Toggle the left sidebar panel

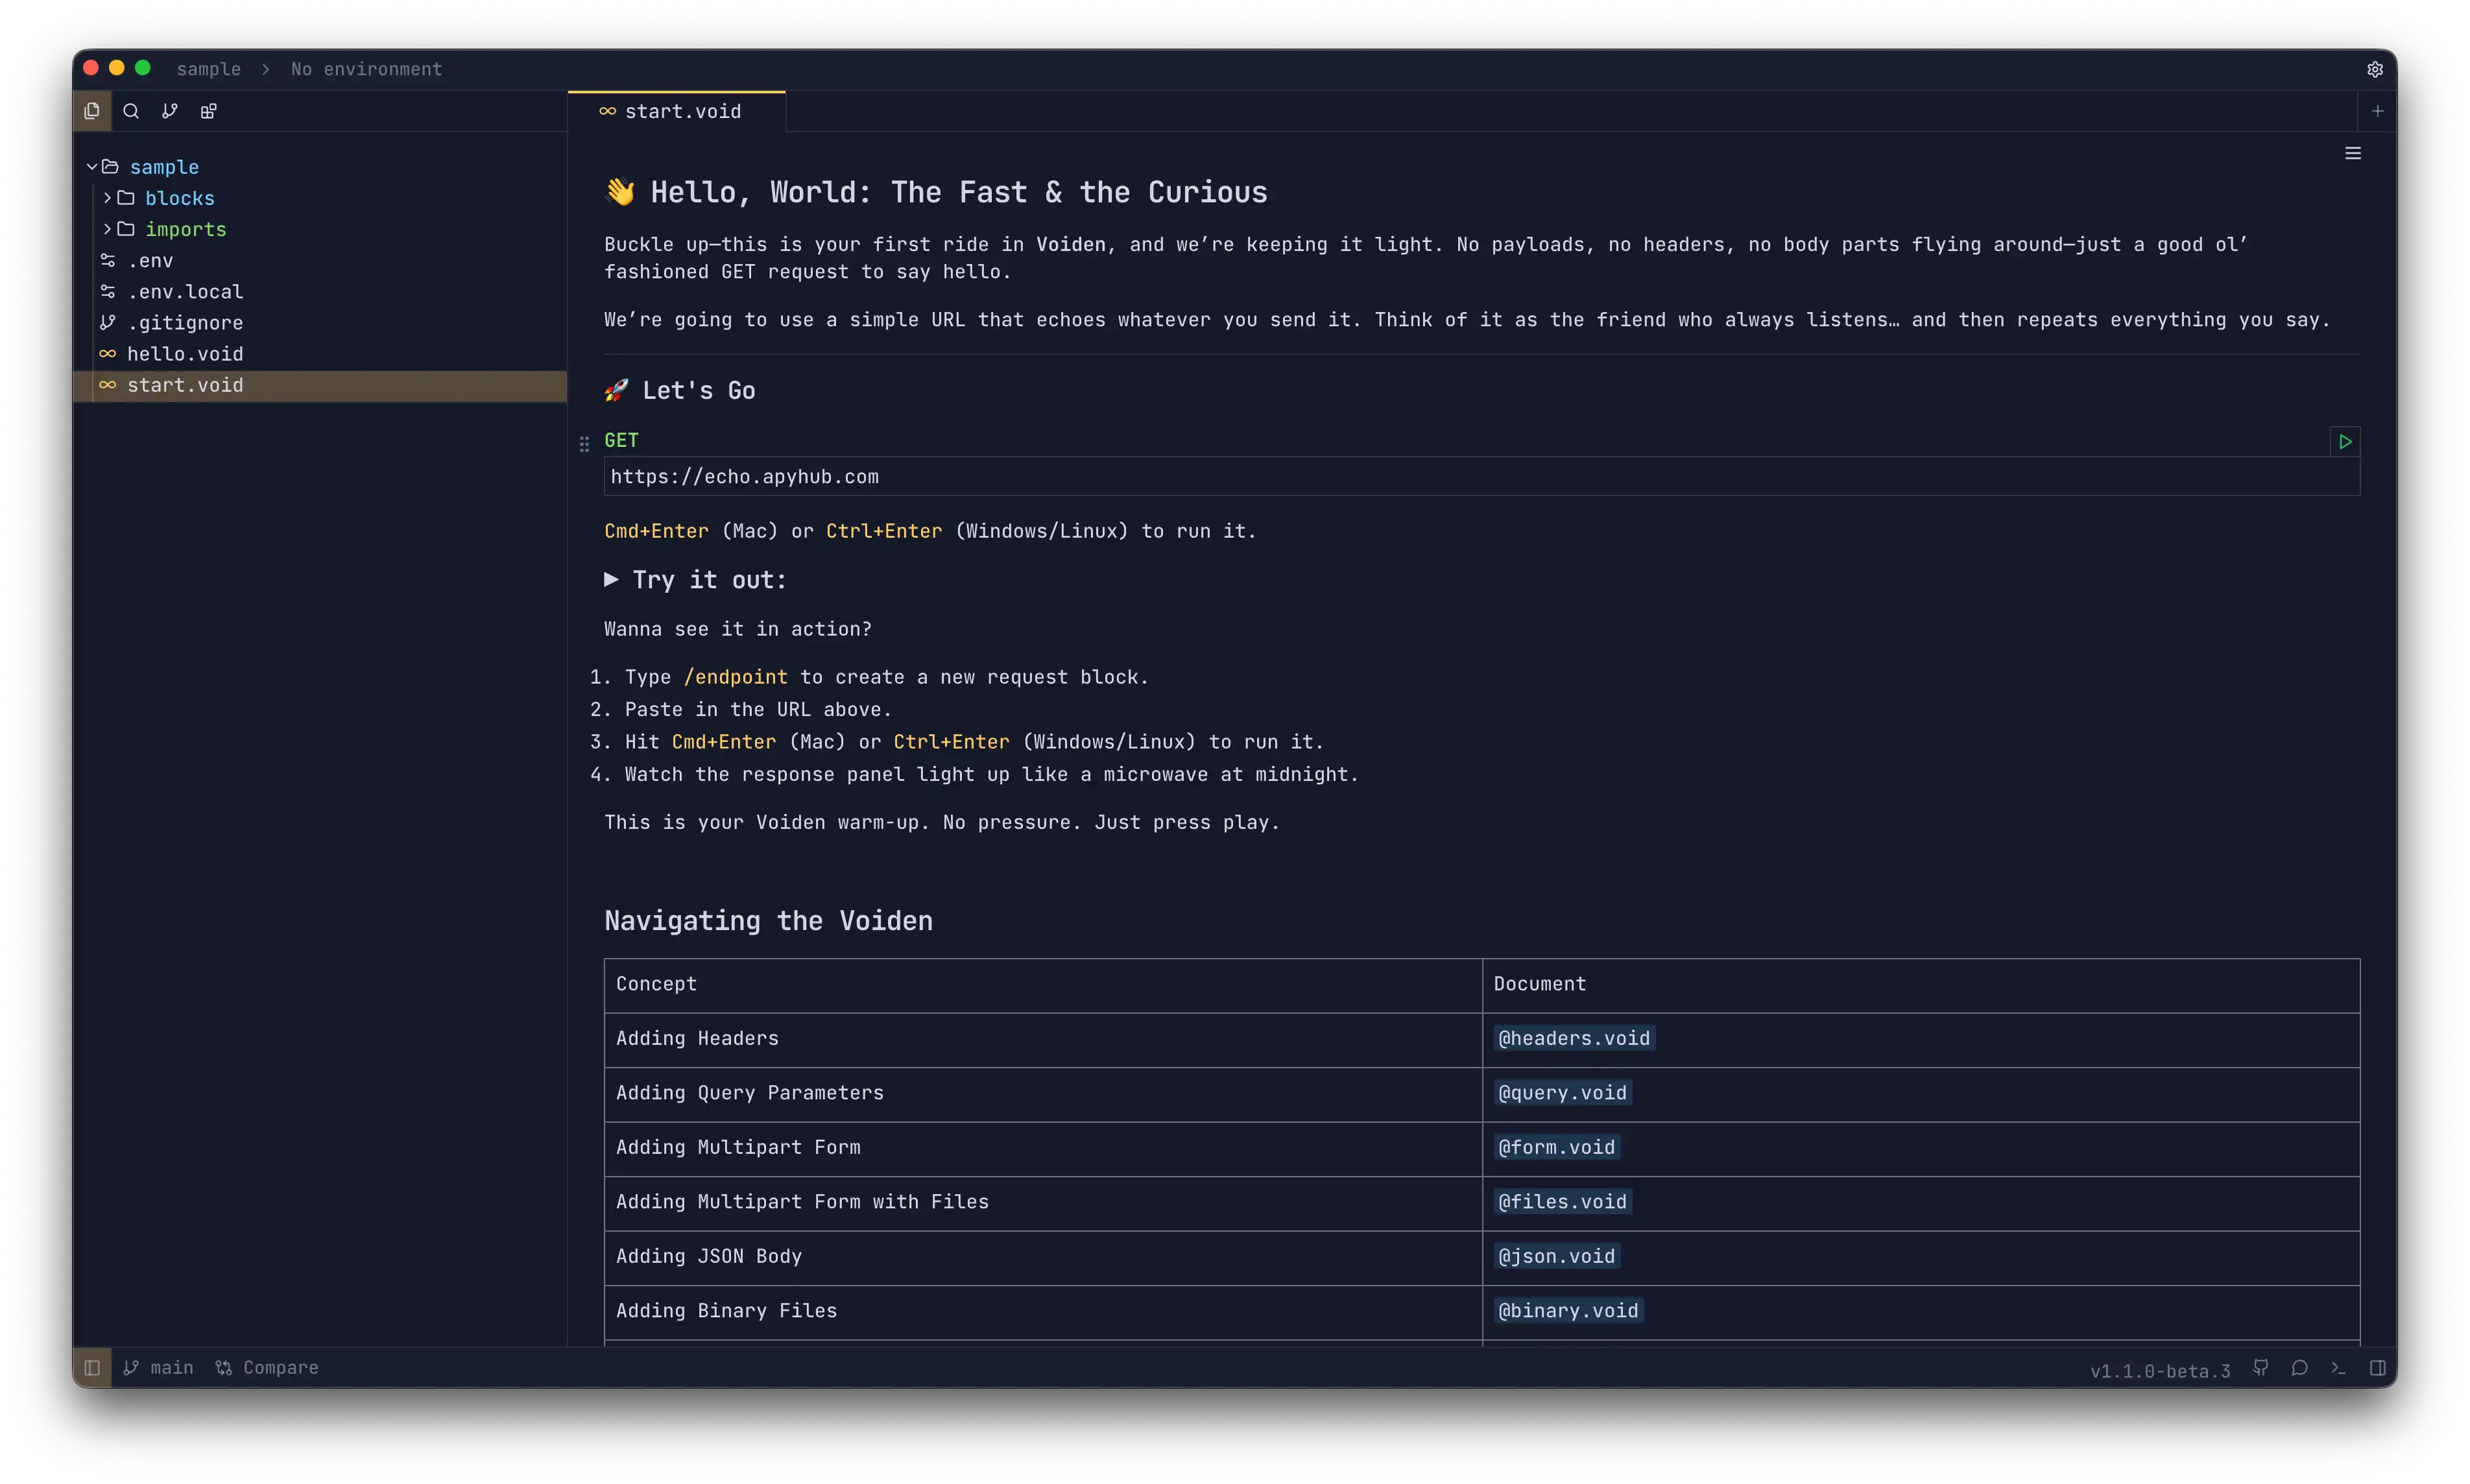click(92, 1367)
